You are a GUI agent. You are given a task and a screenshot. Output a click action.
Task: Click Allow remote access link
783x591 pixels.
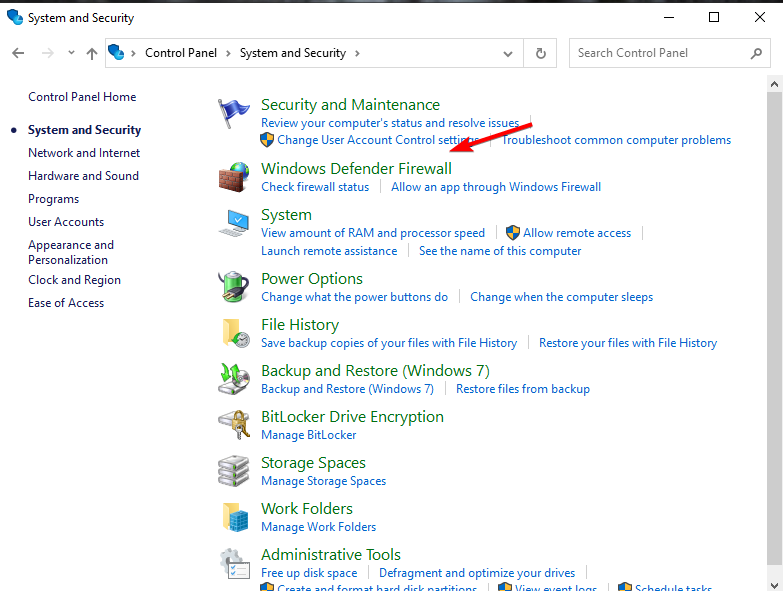click(x=577, y=233)
